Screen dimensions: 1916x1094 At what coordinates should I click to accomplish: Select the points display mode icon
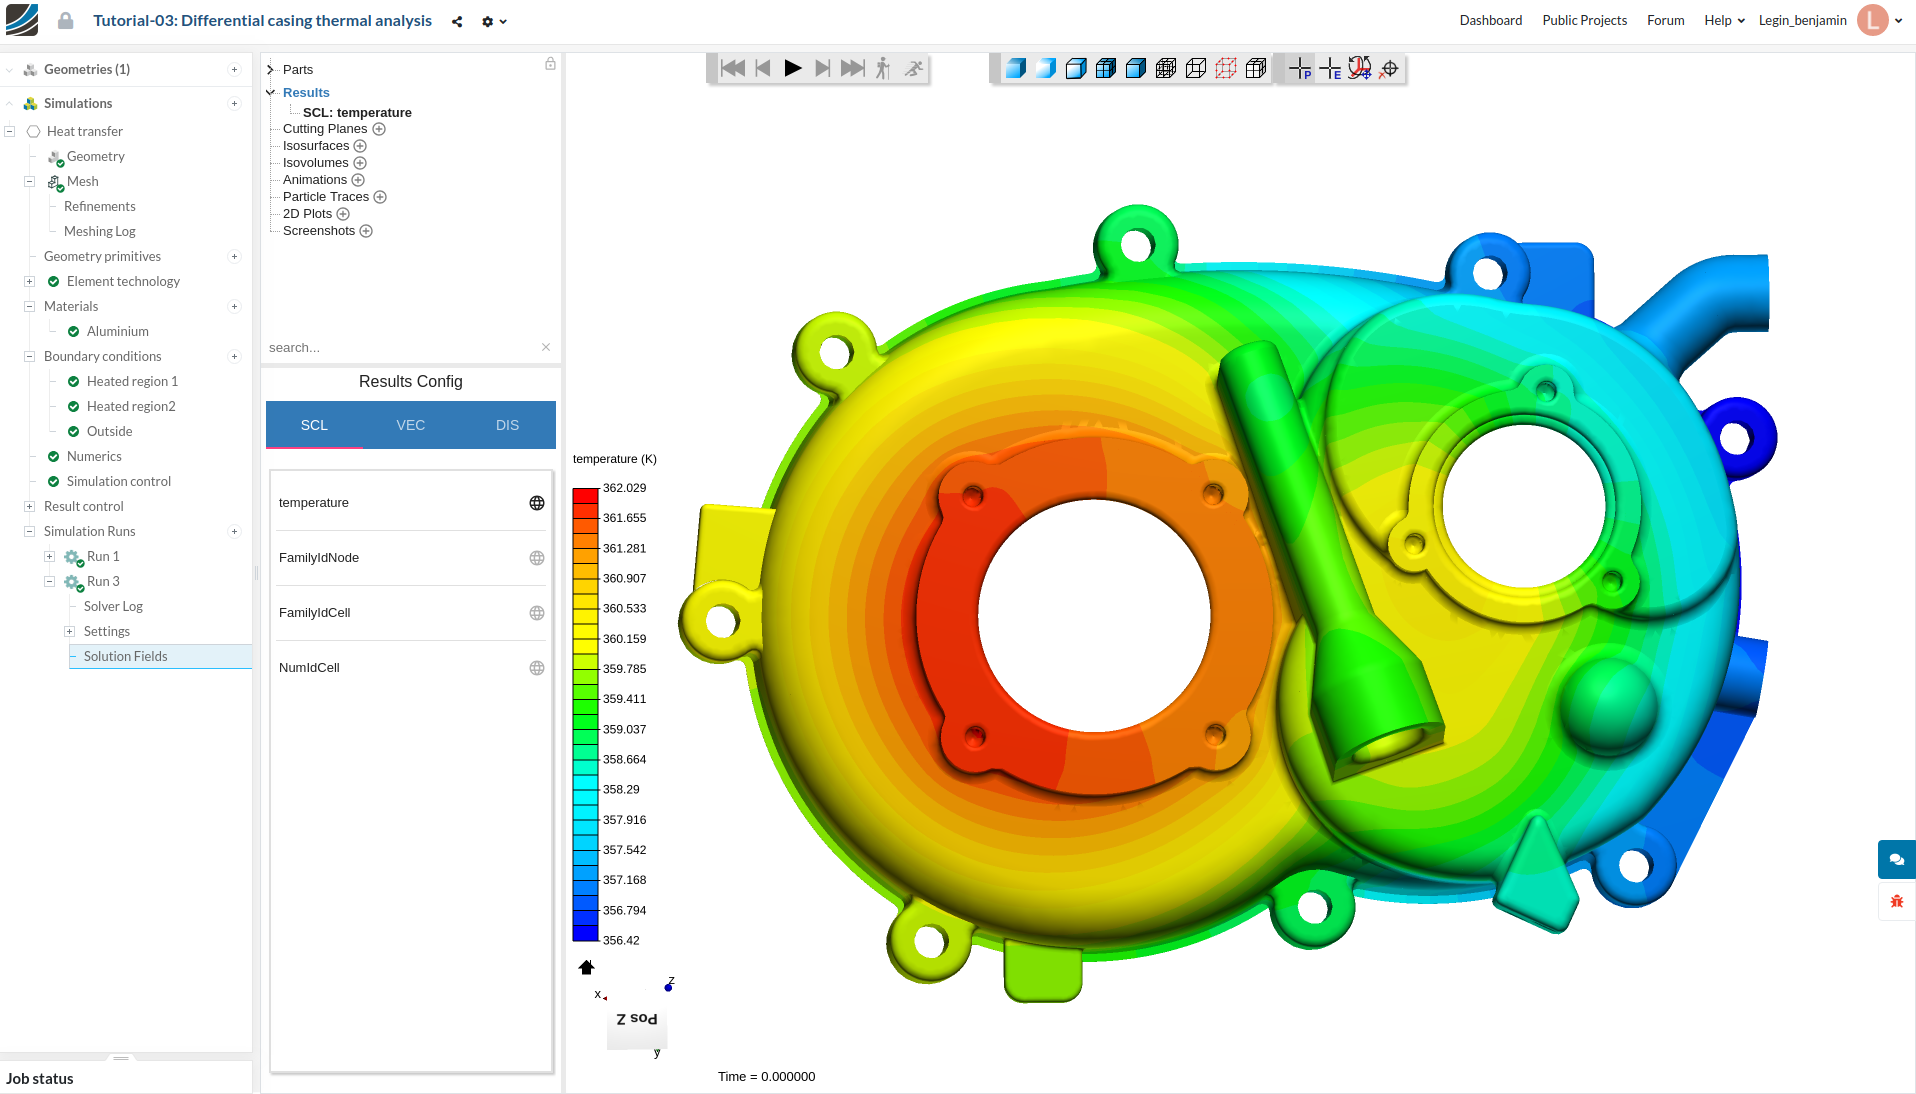coord(1226,68)
